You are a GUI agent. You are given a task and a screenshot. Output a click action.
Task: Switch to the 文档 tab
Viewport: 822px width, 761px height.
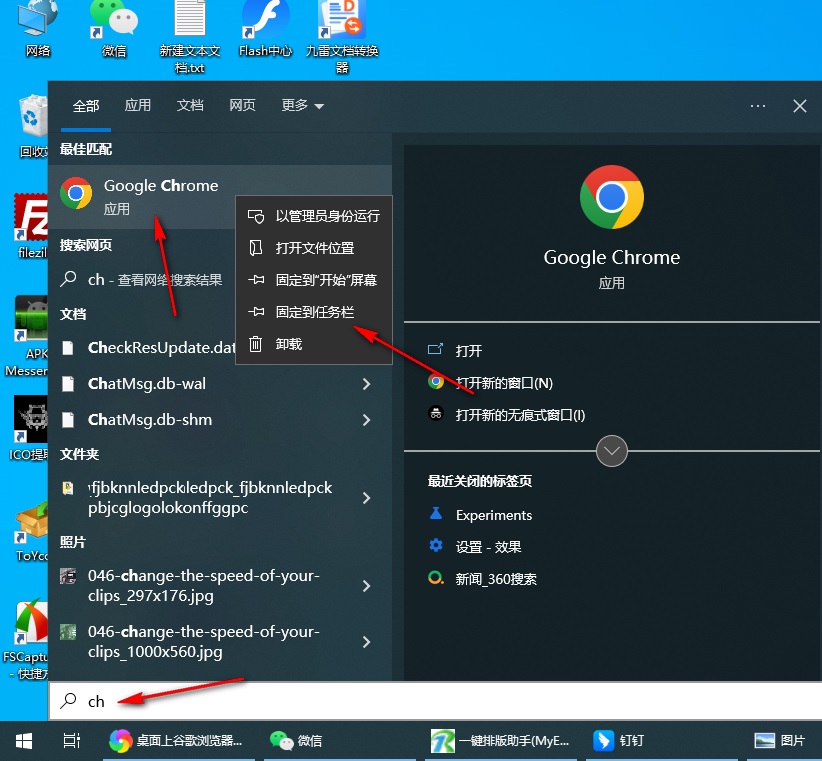tap(190, 105)
